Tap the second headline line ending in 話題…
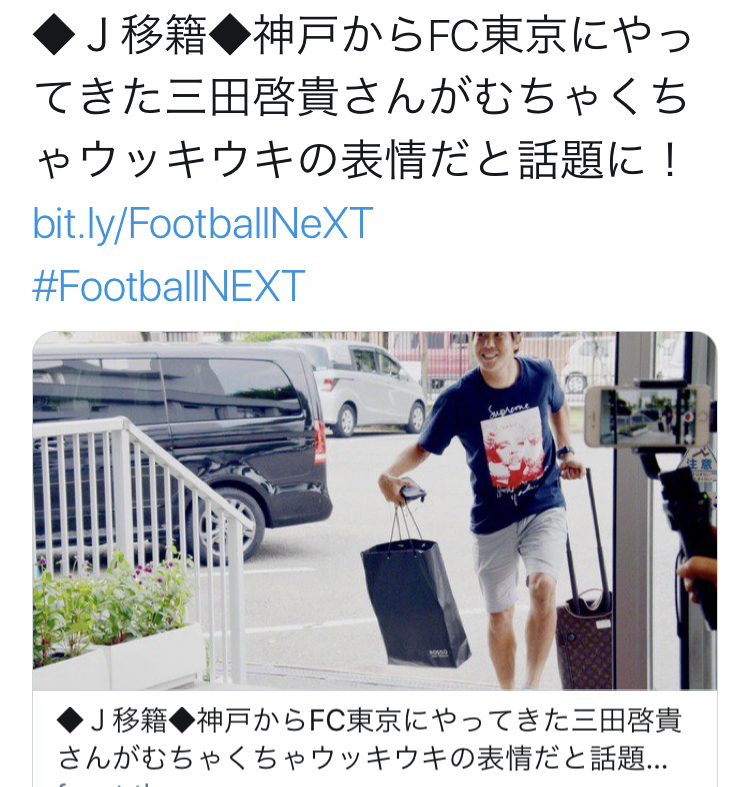 (362, 758)
